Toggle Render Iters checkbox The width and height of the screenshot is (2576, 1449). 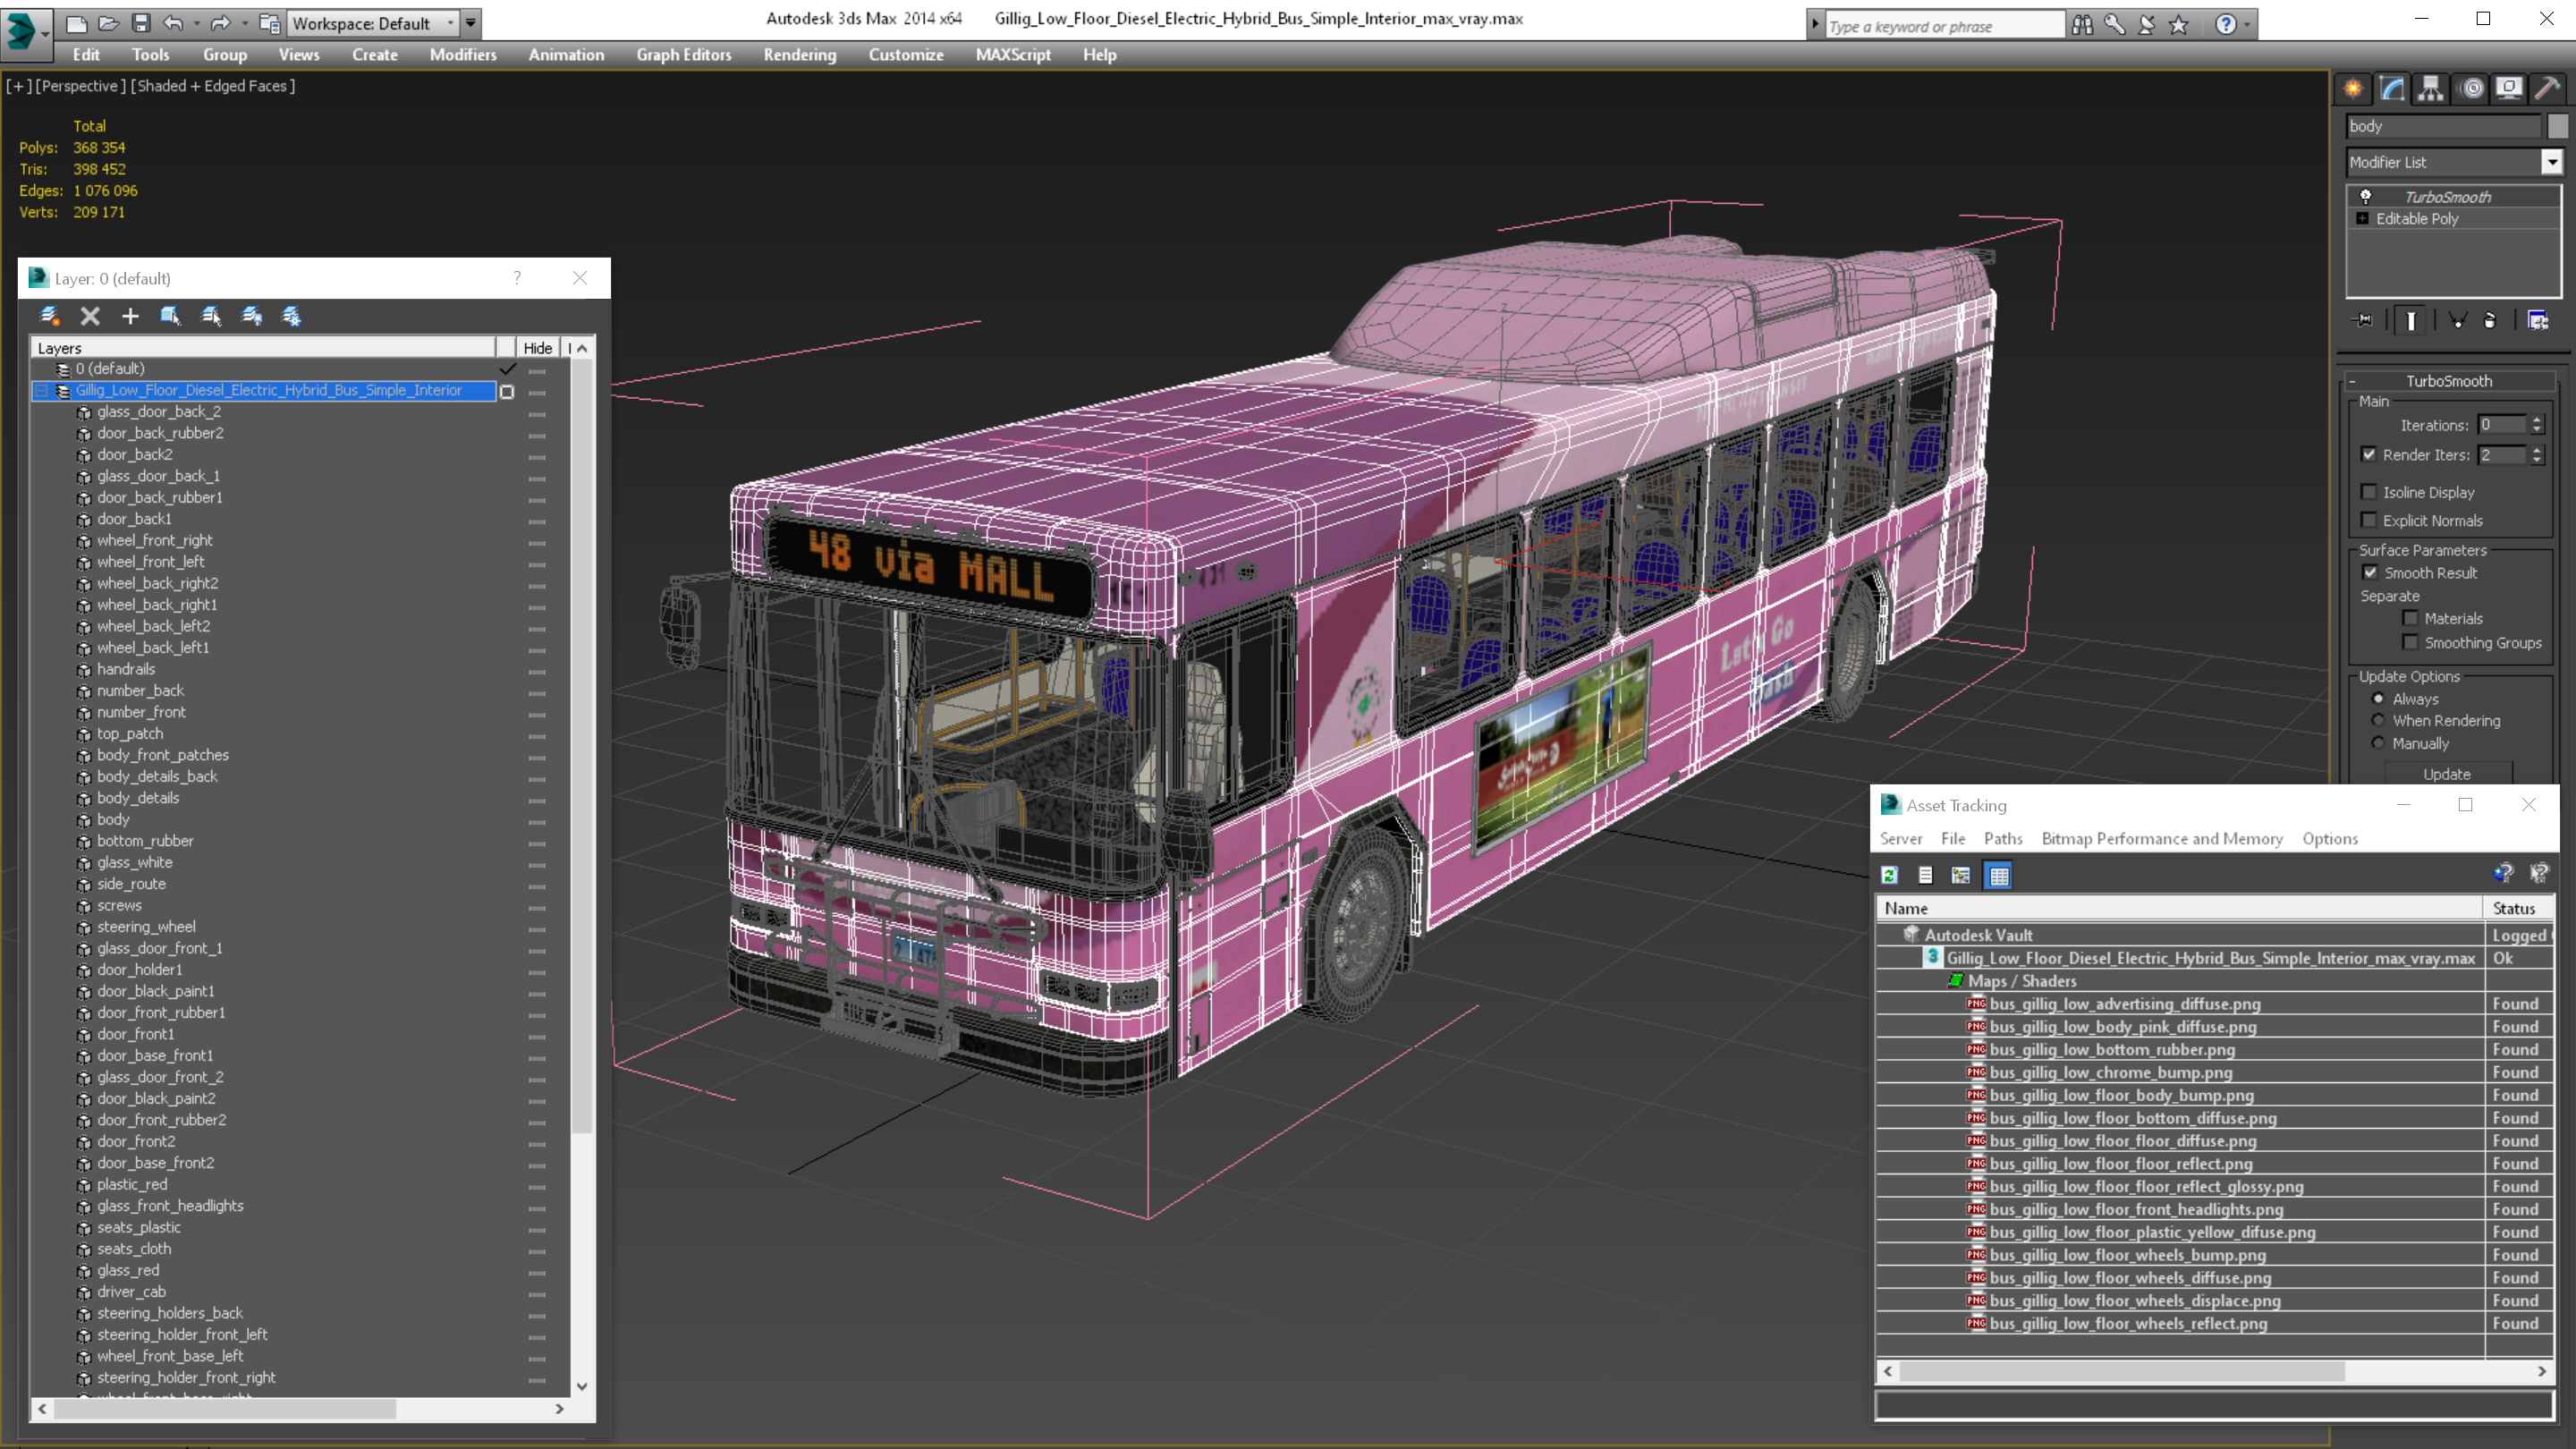2369,454
